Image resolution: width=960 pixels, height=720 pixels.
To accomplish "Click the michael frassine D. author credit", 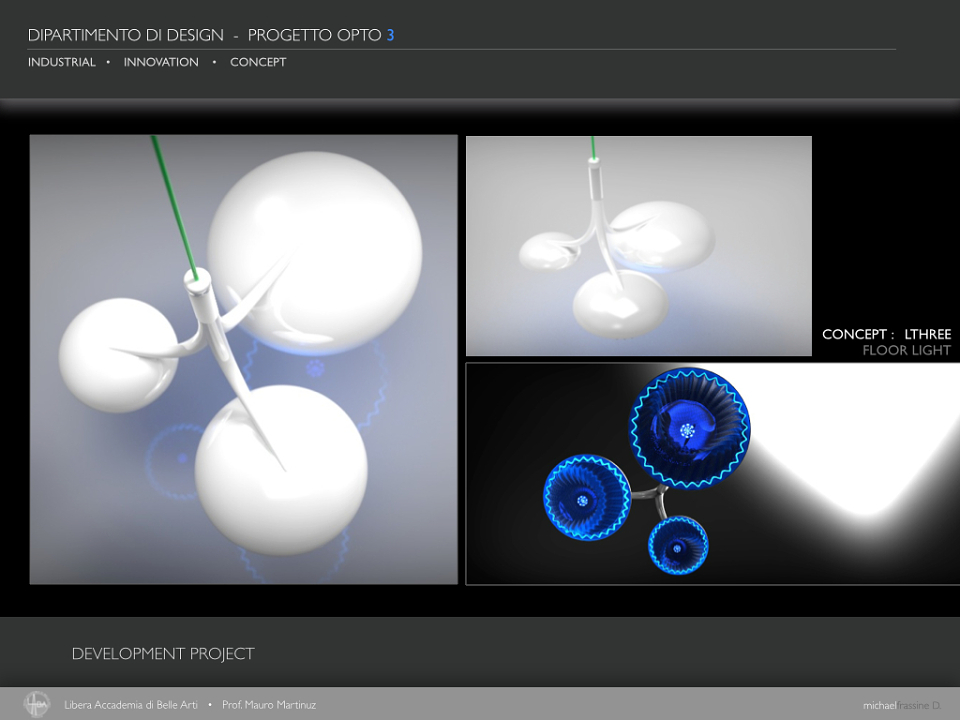I will point(902,705).
